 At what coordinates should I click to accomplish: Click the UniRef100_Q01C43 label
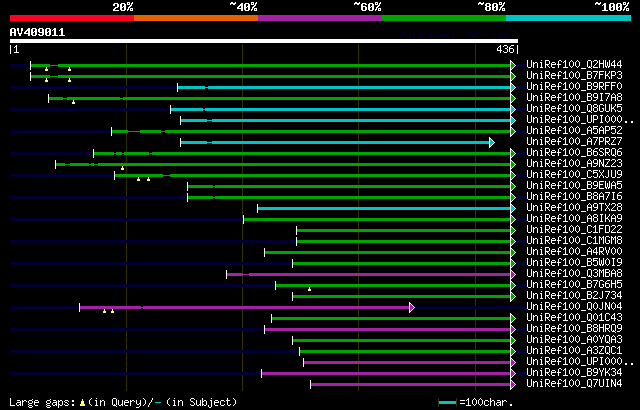coord(574,318)
